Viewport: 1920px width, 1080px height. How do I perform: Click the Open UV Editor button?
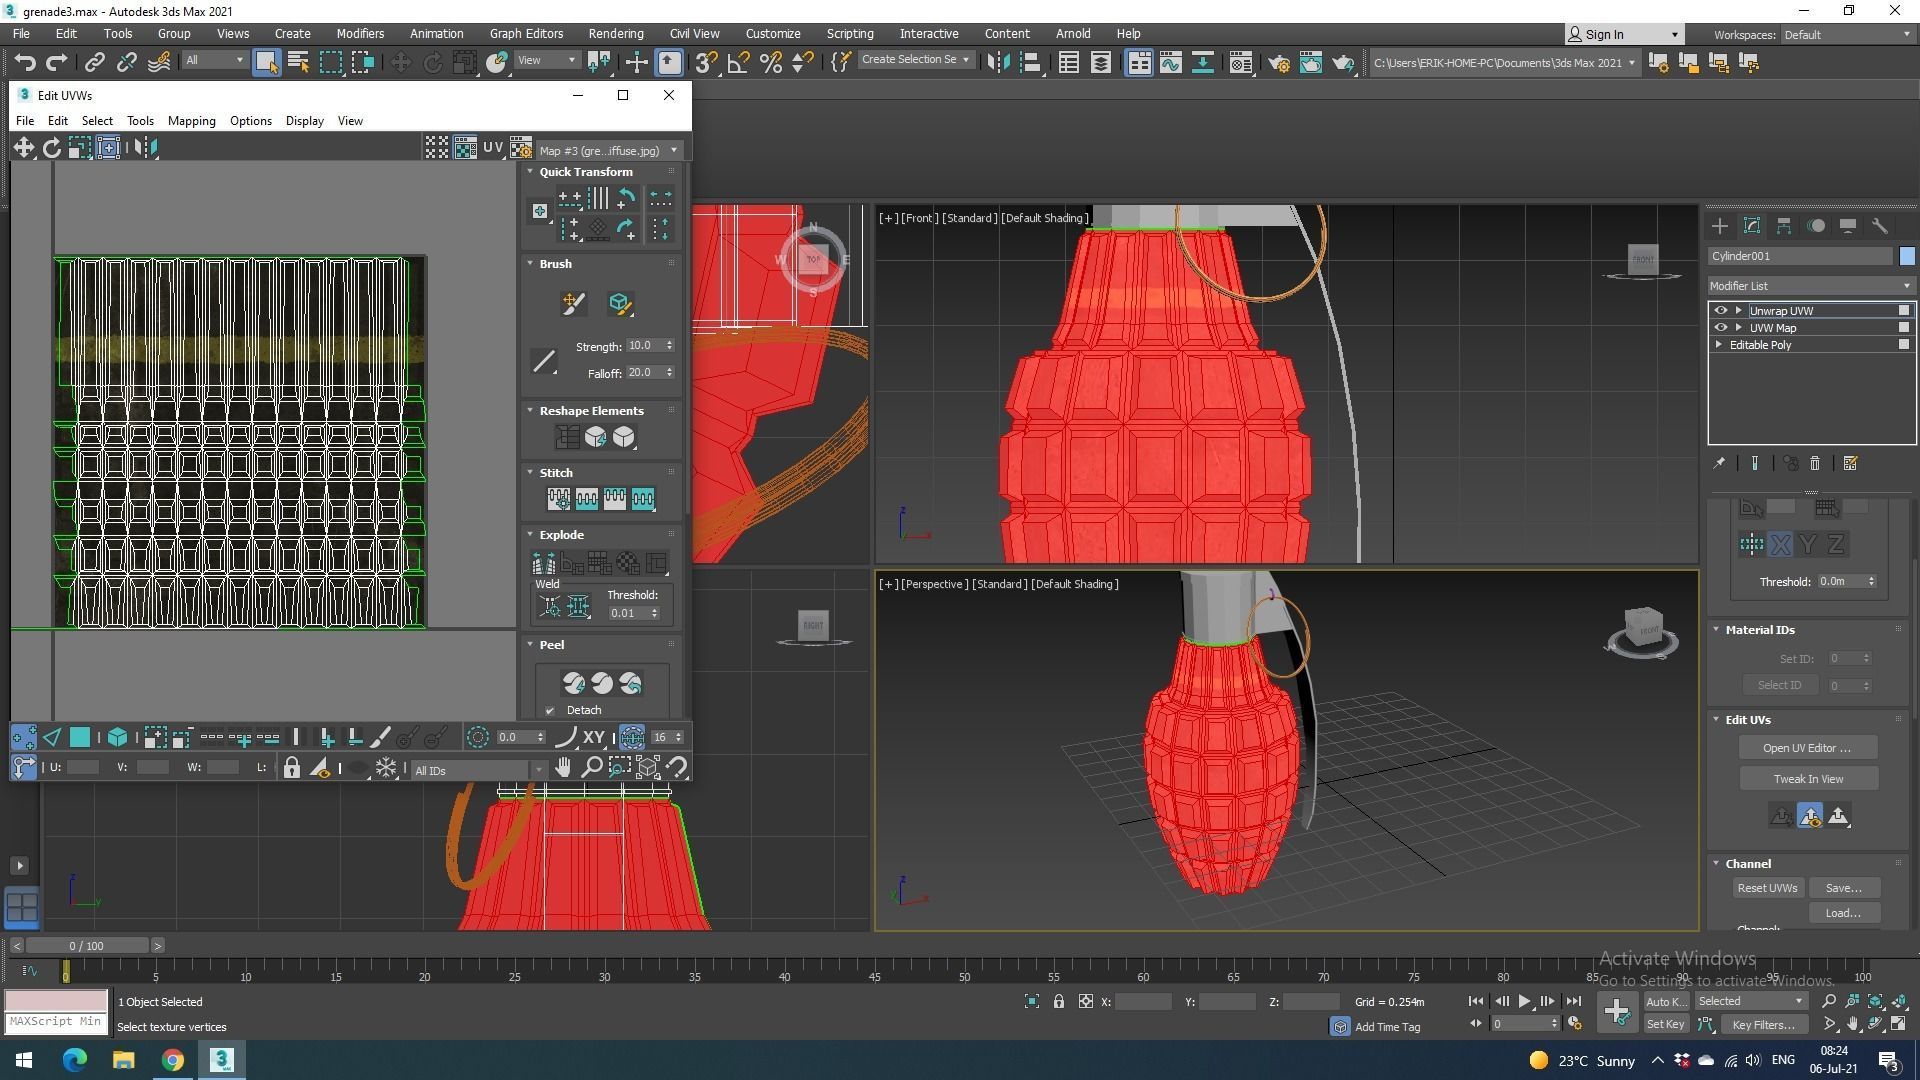pyautogui.click(x=1806, y=748)
